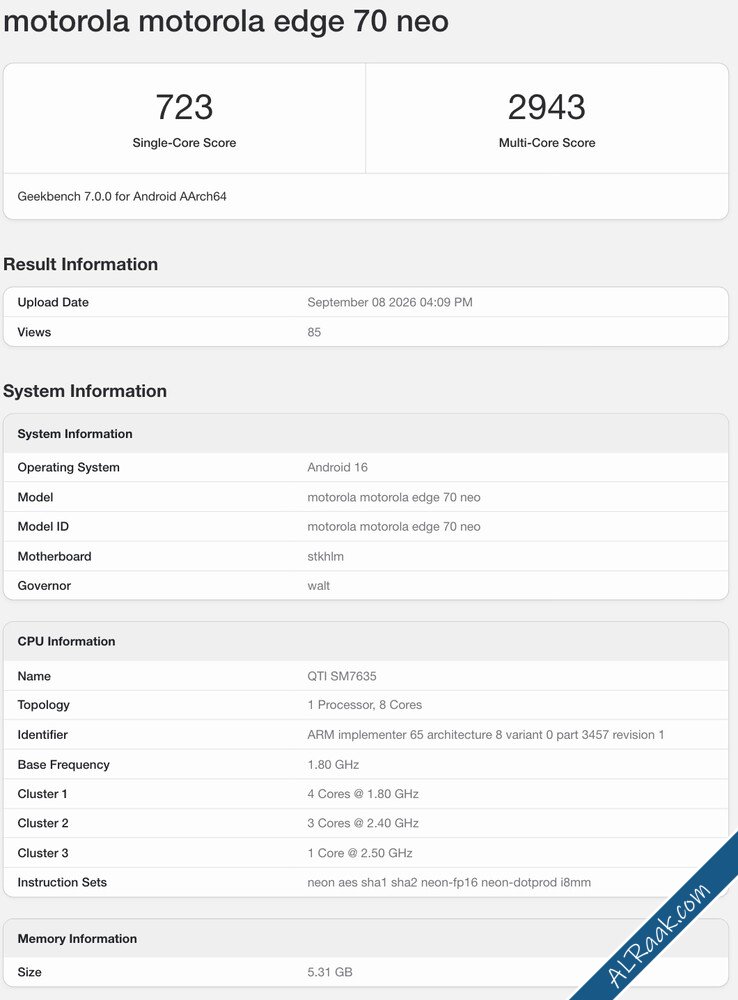Click the memory Size label

point(29,973)
